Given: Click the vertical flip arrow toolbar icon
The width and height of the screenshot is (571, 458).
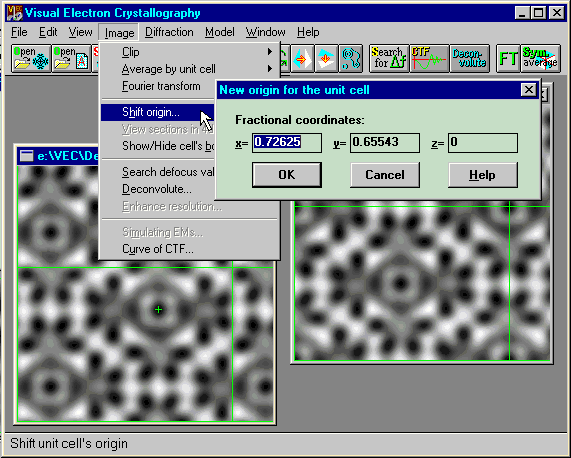Looking at the screenshot, I should 326,59.
